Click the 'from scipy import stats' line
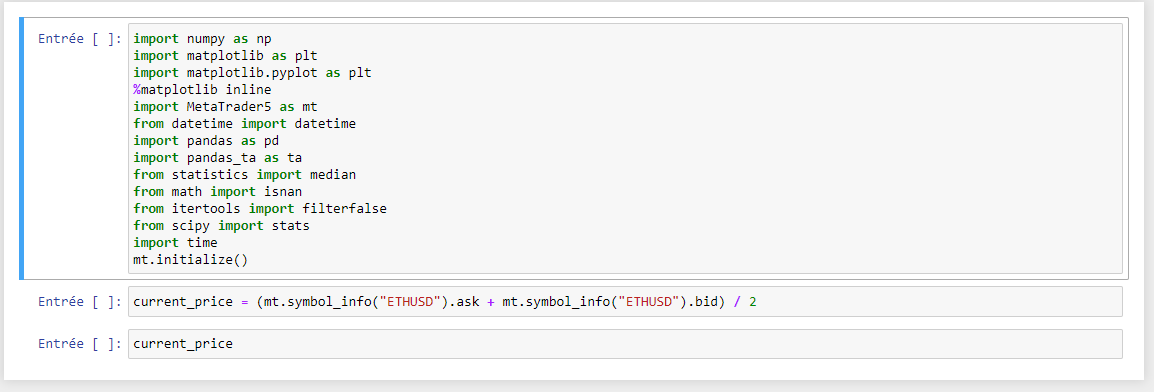 click(222, 226)
